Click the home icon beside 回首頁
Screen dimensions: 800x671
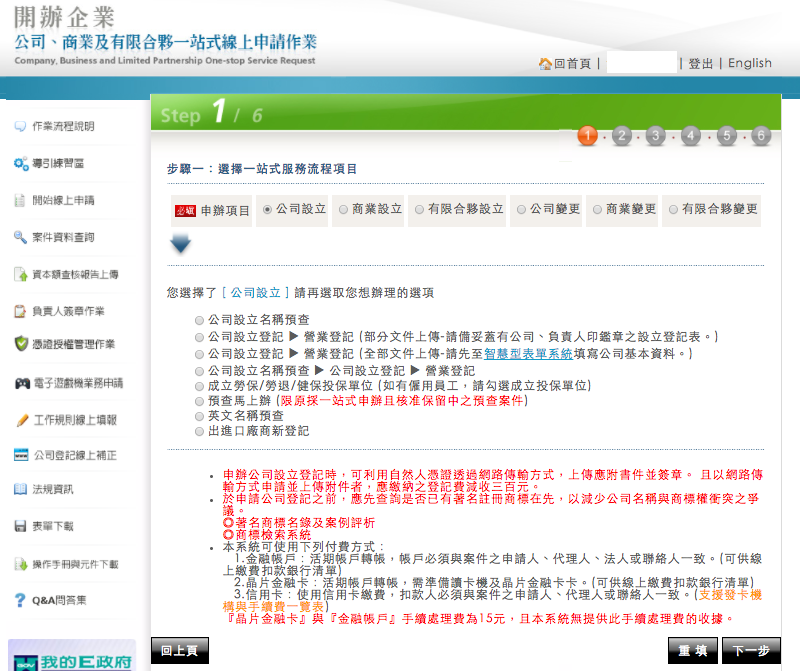tap(545, 64)
